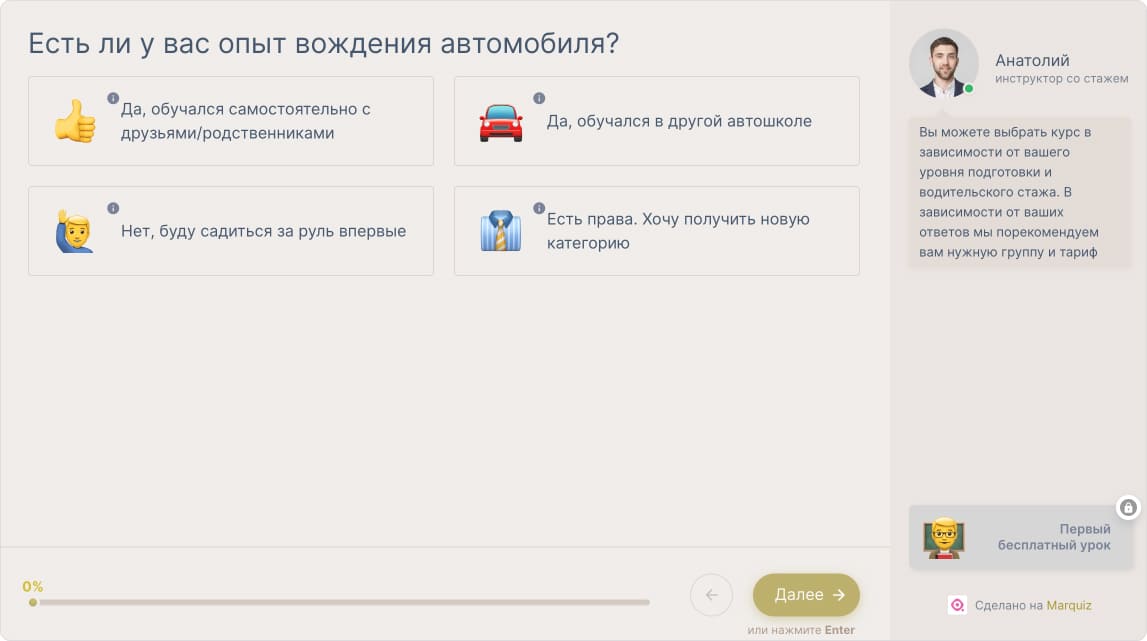The width and height of the screenshot is (1147, 641).
Task: Open info tooltip next to 'Да, обучался в другой автошколе'
Action: click(540, 97)
